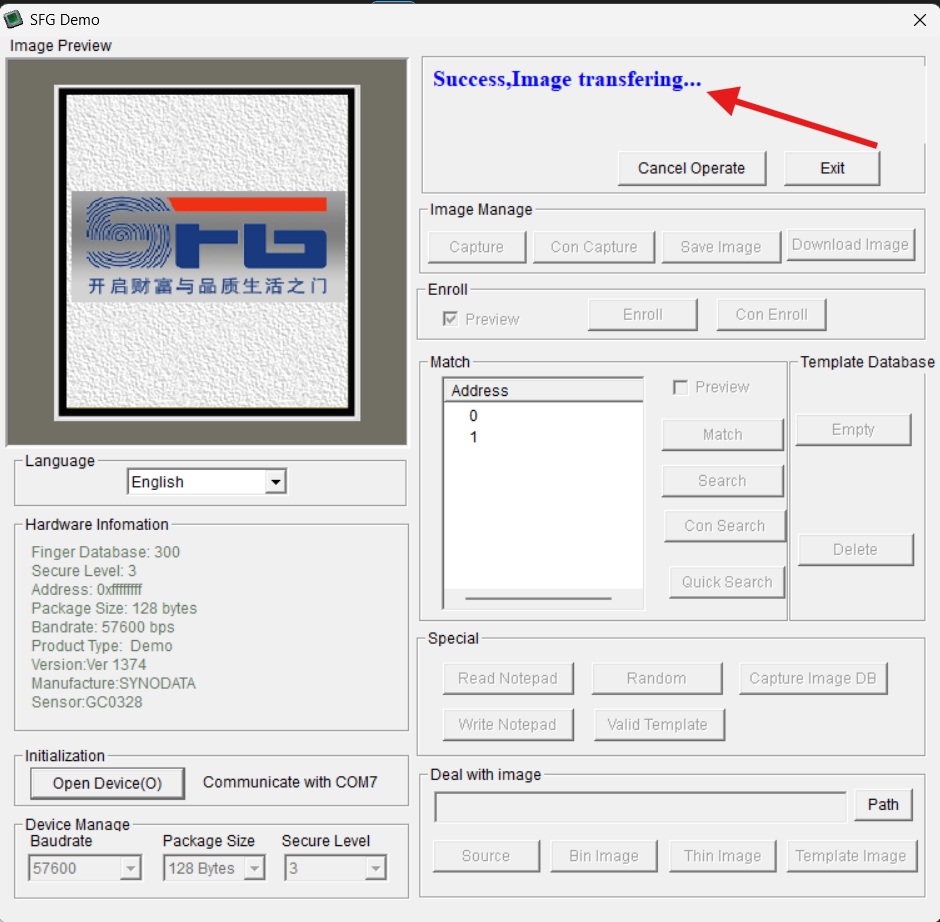940x922 pixels.
Task: Click the 'Bandrate: 57600 bps' info line
Action: coord(103,627)
